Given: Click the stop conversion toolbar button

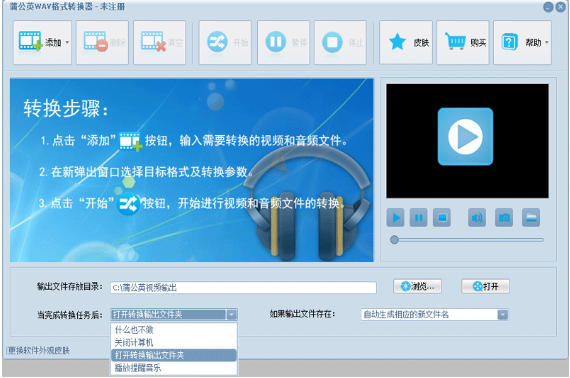Looking at the screenshot, I should [x=340, y=43].
